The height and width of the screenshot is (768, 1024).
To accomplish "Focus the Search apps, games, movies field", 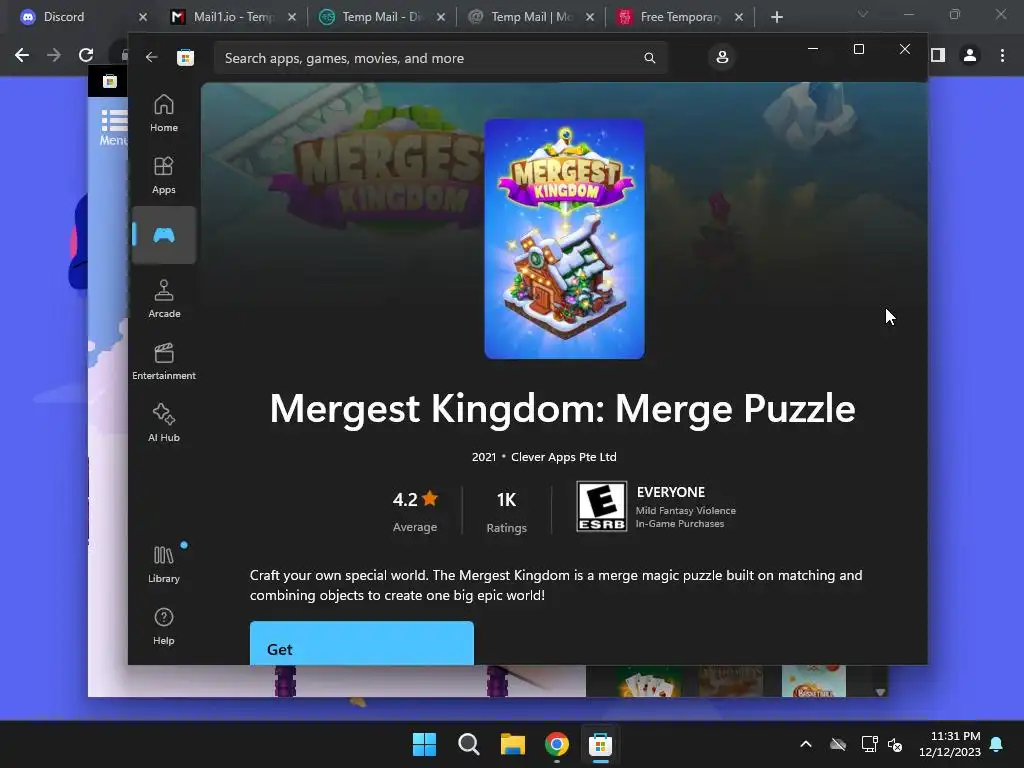I will (x=441, y=58).
